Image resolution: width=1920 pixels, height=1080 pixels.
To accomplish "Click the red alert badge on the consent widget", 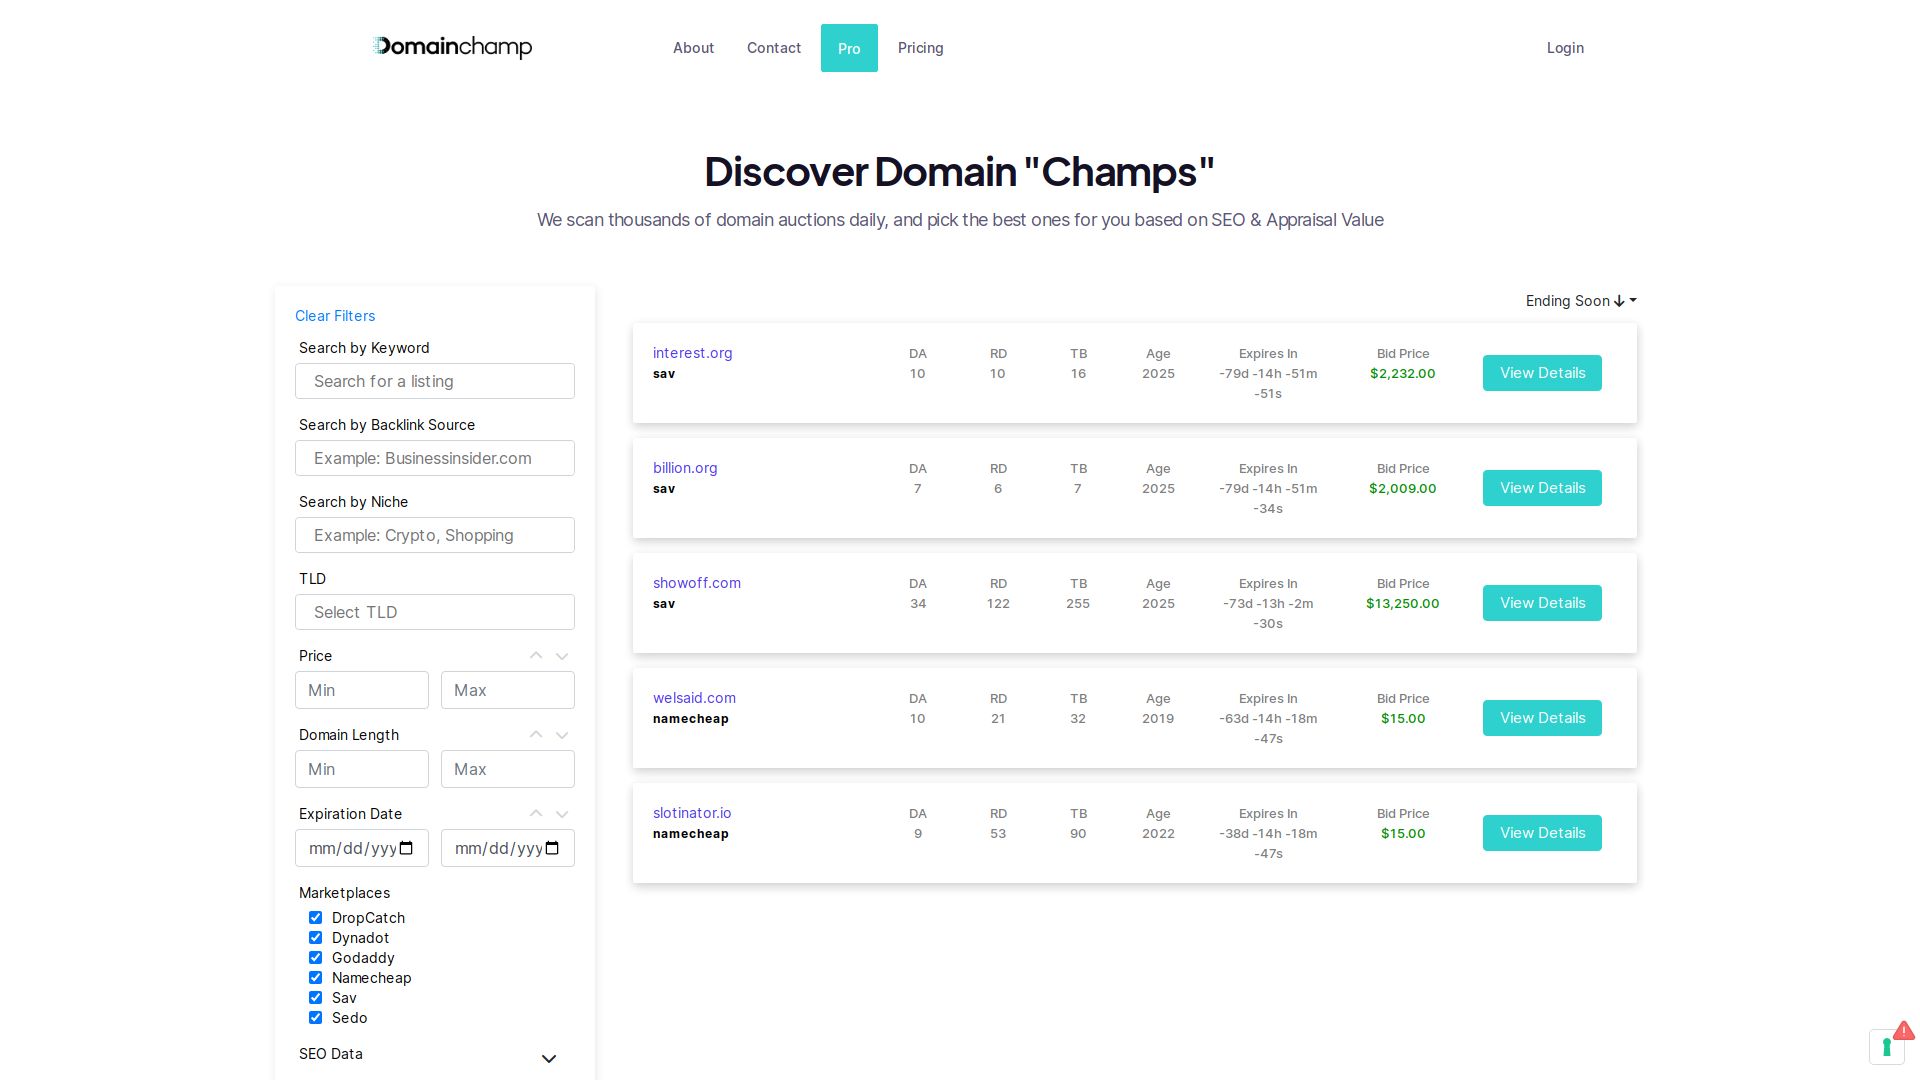I will click(1903, 1031).
